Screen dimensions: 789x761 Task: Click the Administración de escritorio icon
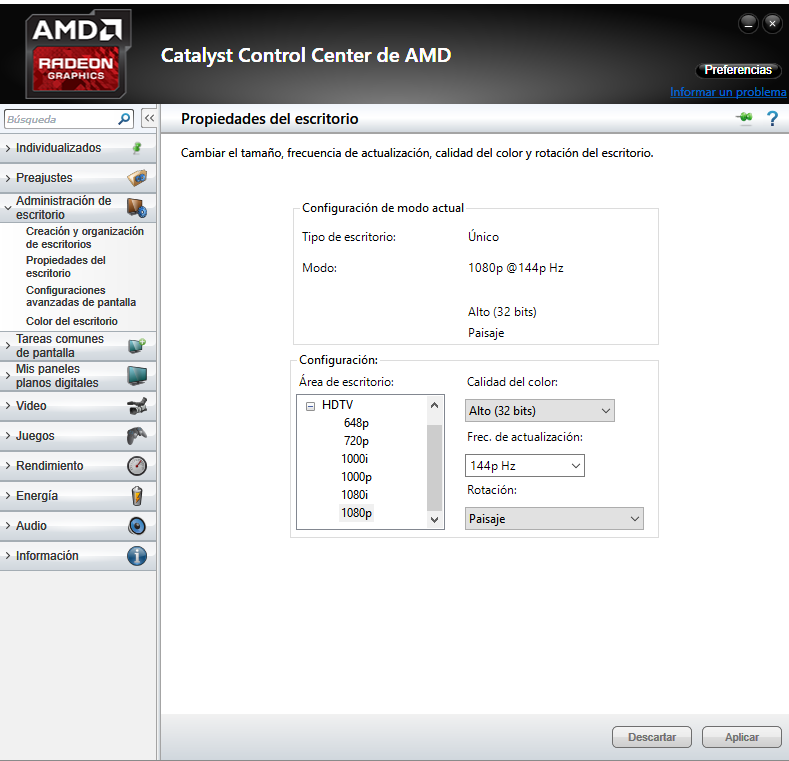[137, 207]
